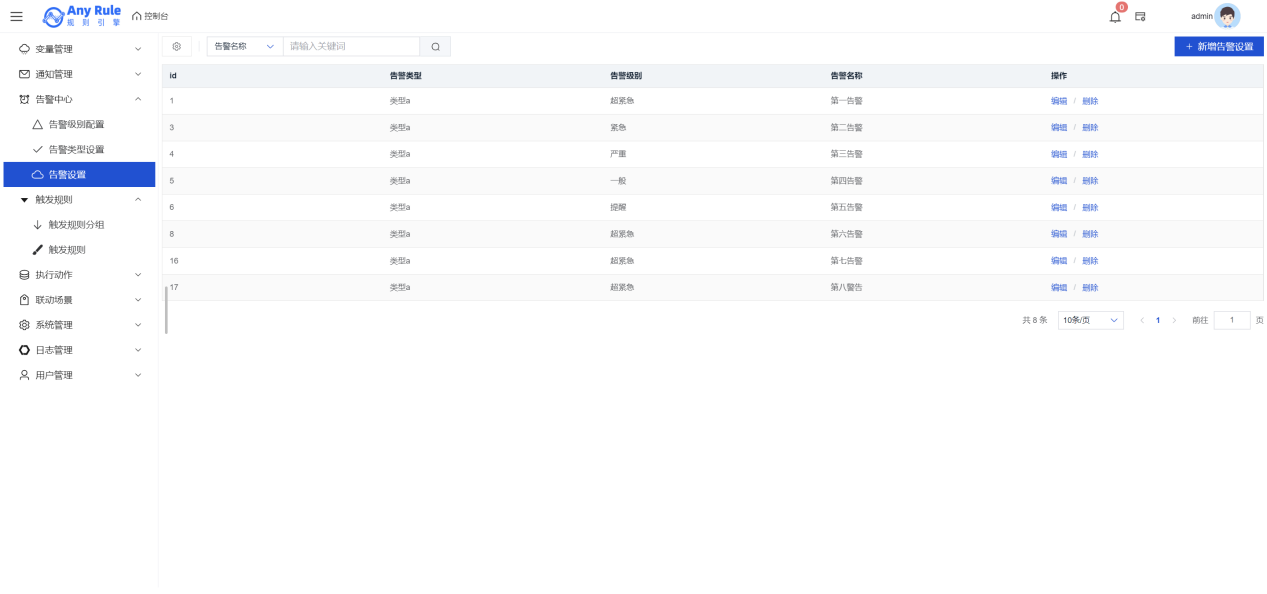Delete the 第五告警 row

(1090, 207)
